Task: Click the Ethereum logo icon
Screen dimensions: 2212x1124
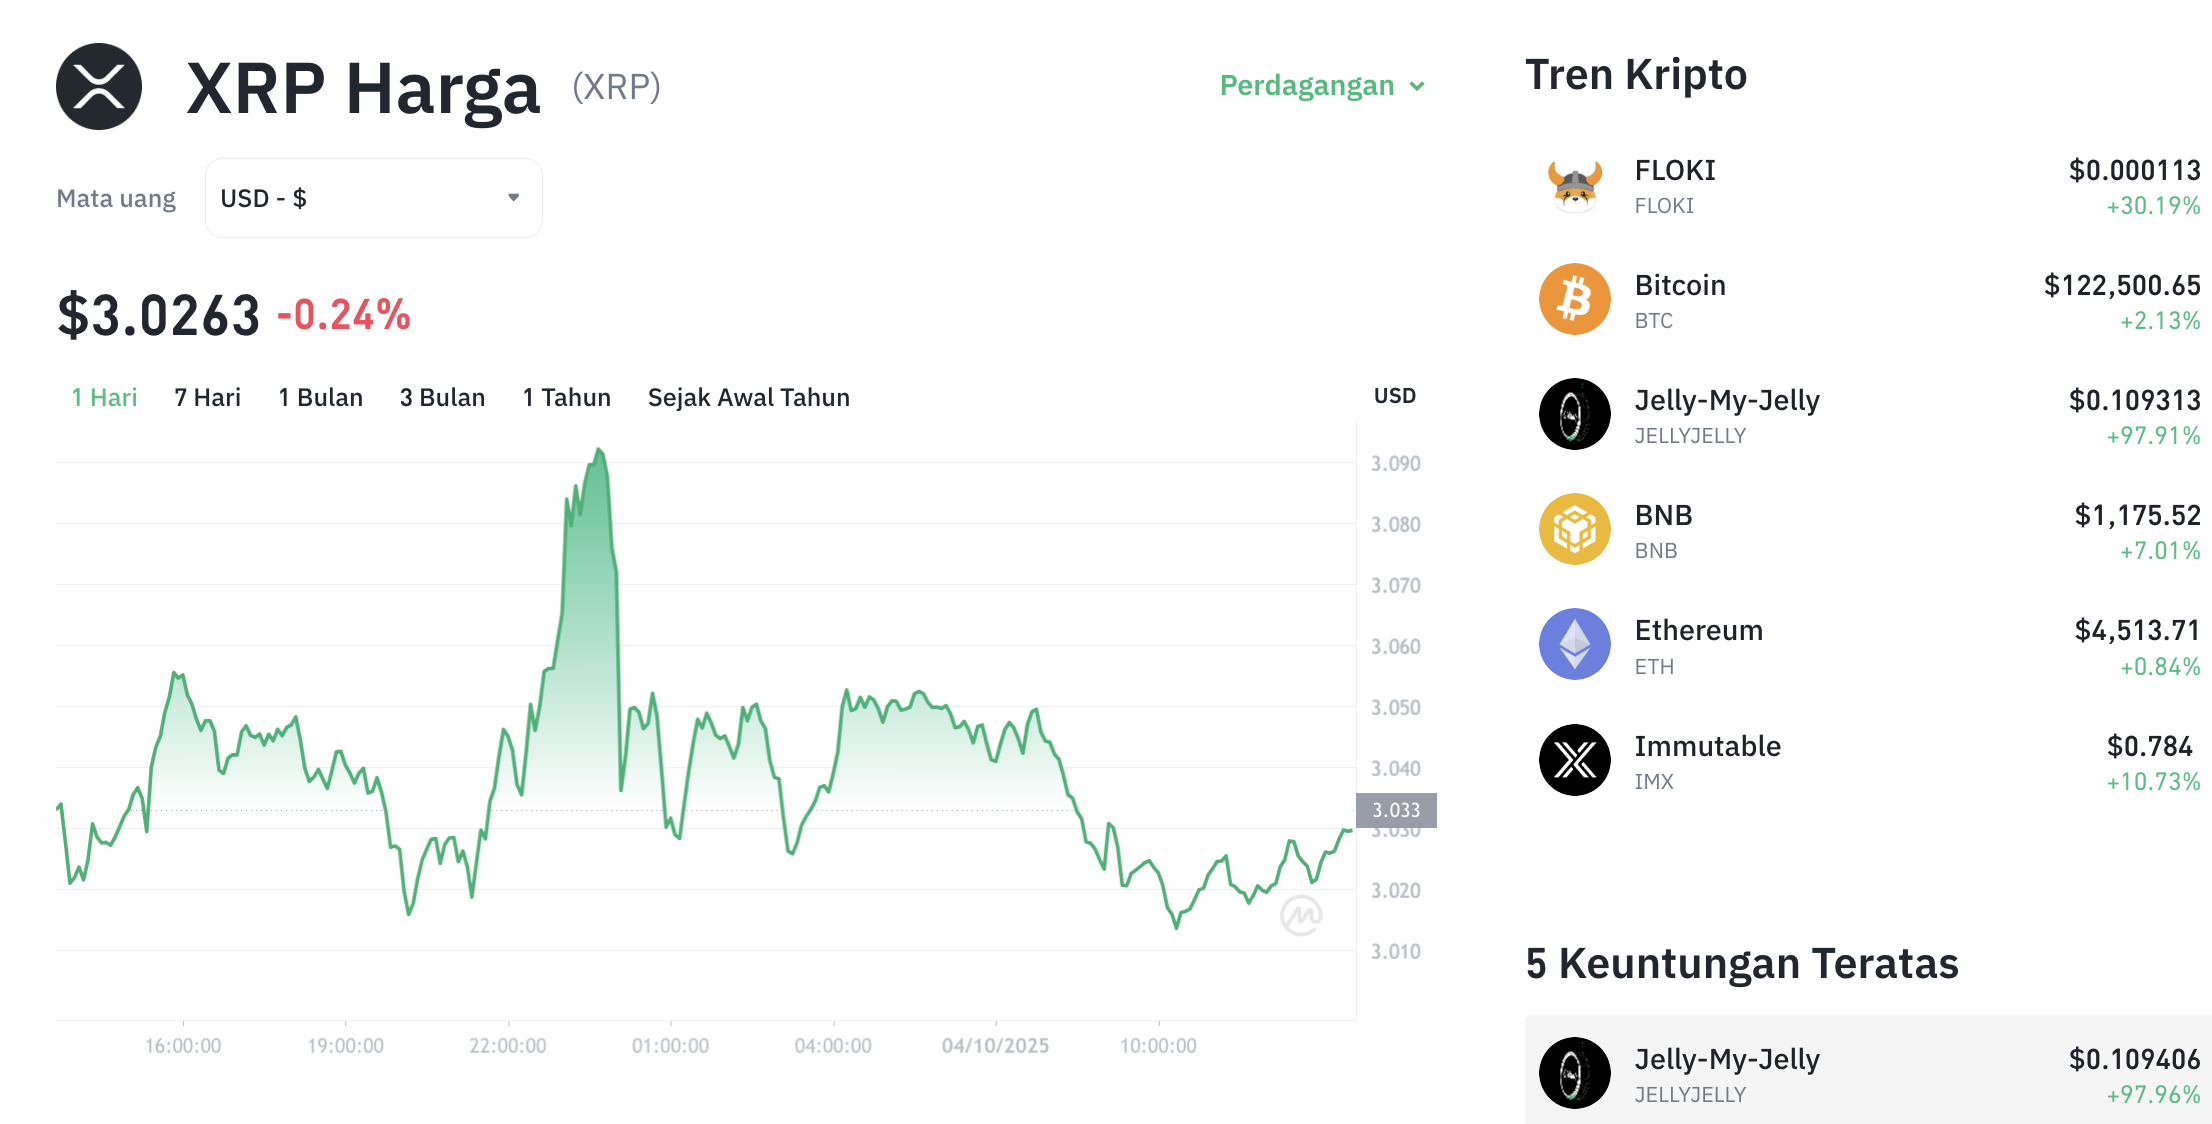Action: coord(1575,645)
